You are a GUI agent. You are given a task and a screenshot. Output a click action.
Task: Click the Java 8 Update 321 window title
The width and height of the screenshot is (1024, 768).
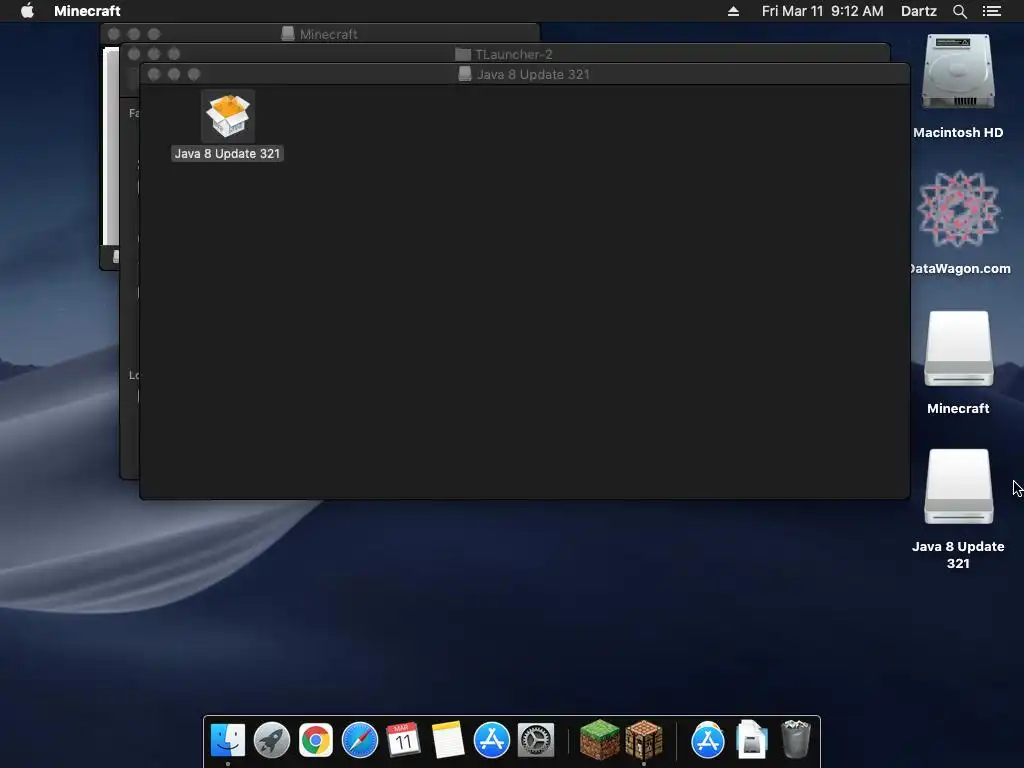pos(533,74)
